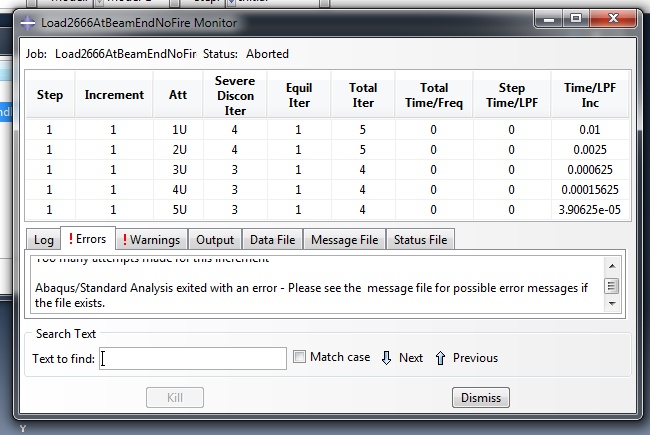Click the Severe Discon Iter column header
650x435 pixels.
point(234,96)
